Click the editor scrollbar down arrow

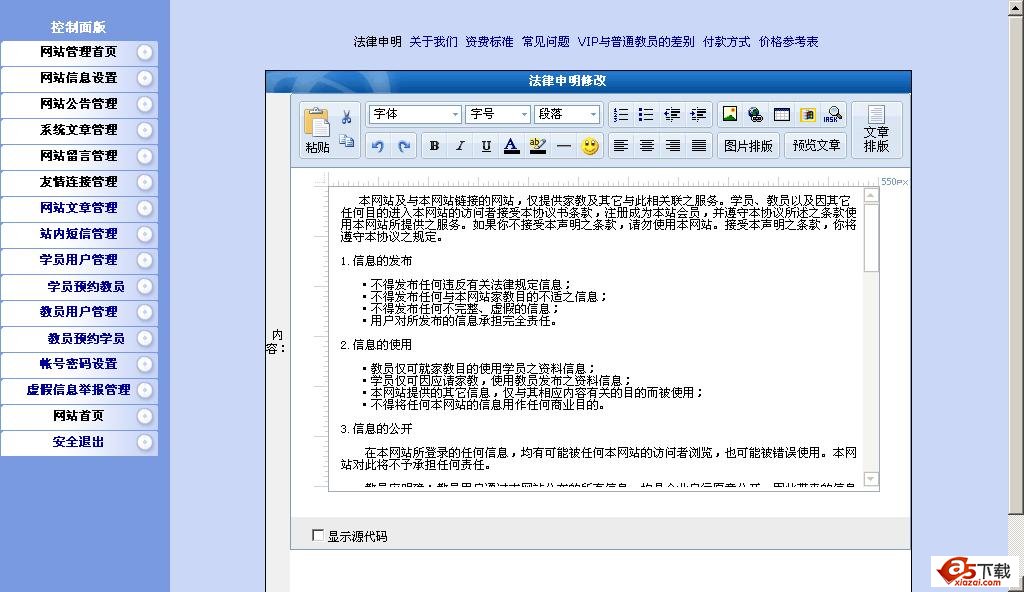(871, 479)
